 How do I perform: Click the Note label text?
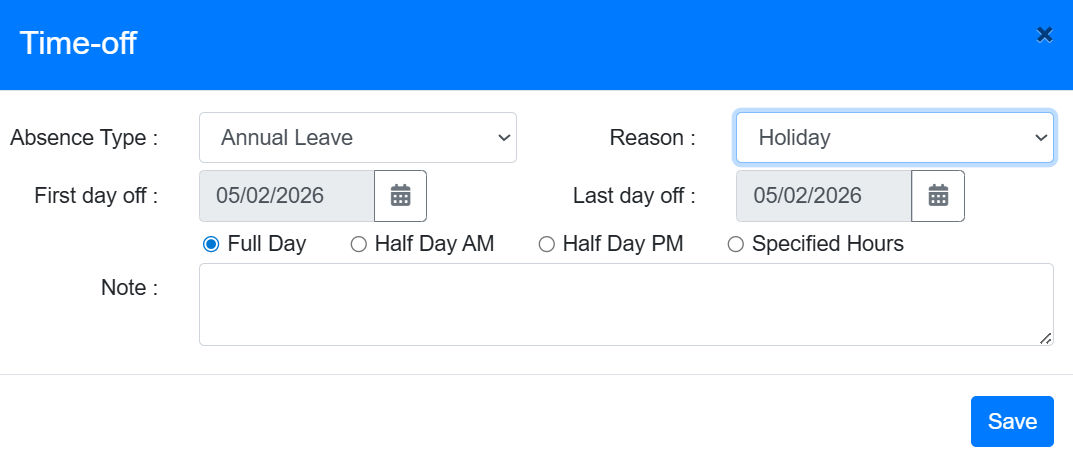[129, 288]
